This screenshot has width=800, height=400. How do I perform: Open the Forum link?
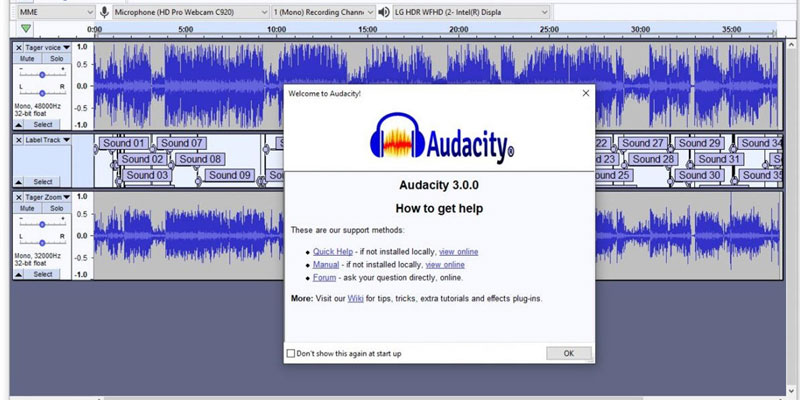(324, 278)
